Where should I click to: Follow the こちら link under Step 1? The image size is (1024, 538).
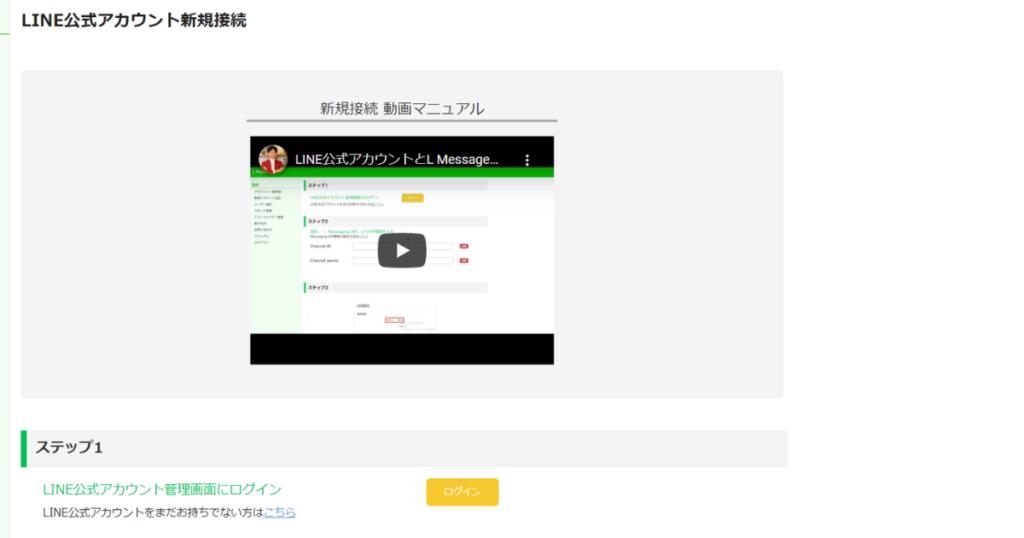coord(280,513)
